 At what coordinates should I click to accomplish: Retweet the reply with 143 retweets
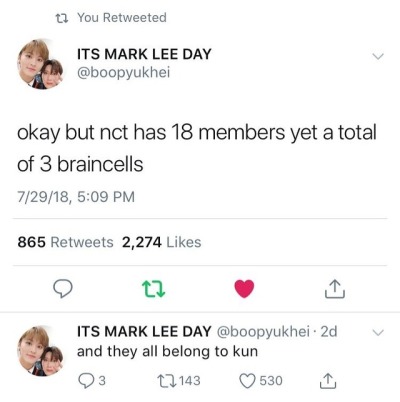pyautogui.click(x=179, y=381)
